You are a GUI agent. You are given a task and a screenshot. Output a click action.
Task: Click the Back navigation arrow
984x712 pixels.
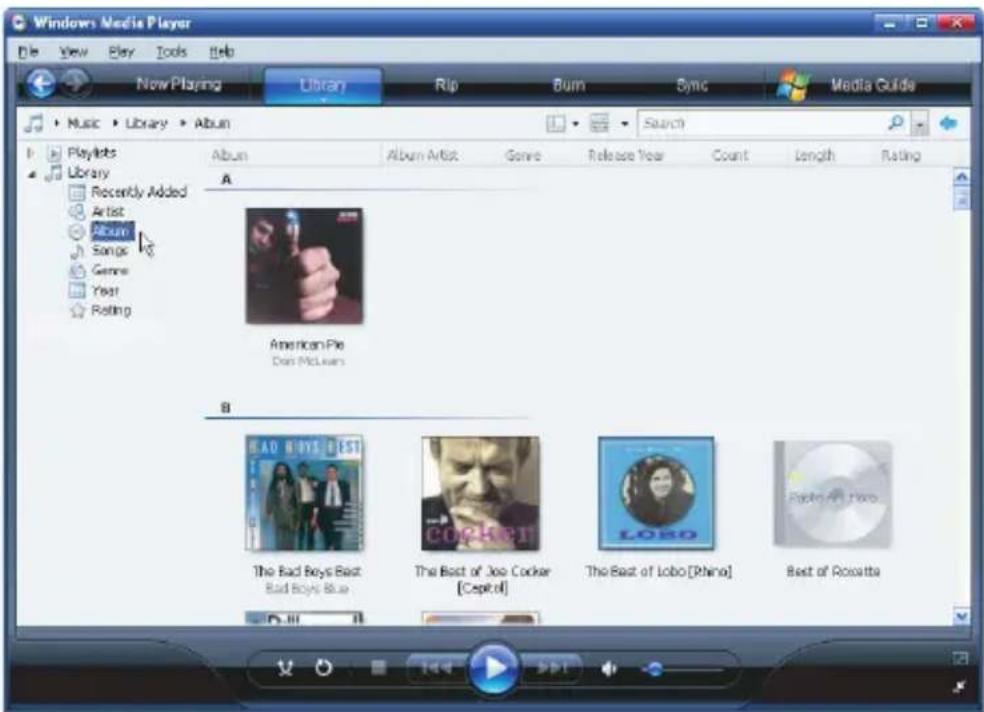coord(41,83)
